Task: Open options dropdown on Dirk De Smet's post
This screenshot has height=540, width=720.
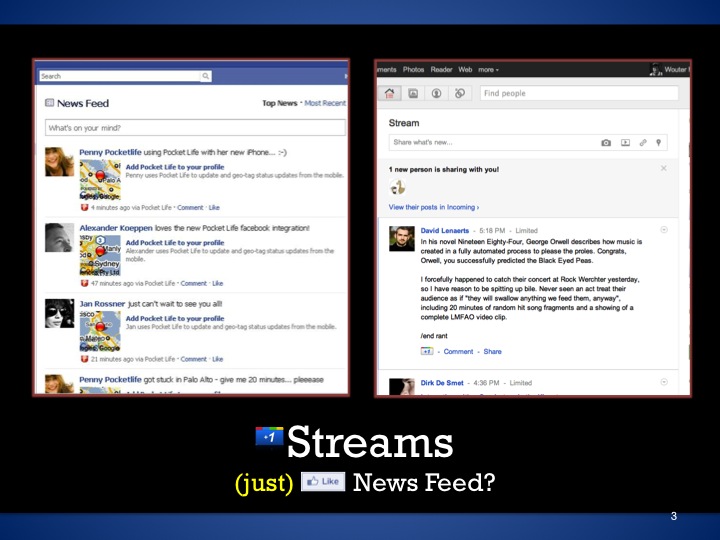Action: coord(664,382)
